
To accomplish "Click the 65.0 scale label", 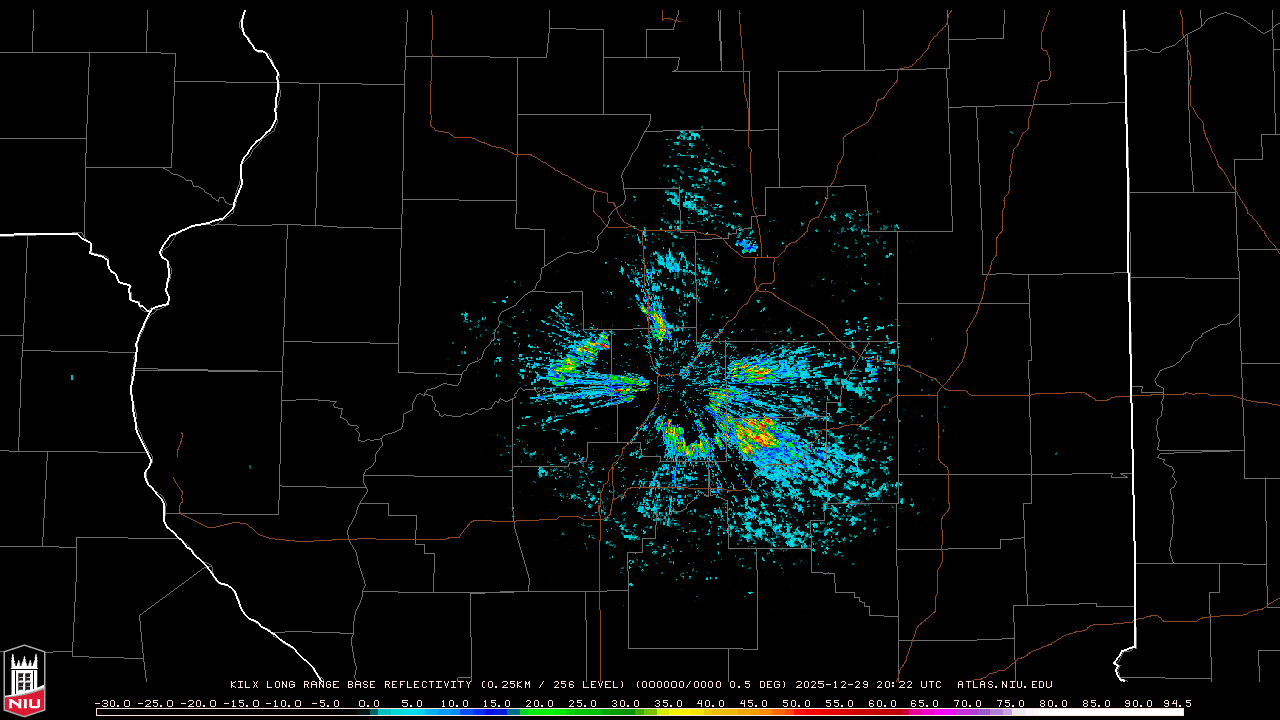I will point(926,703).
